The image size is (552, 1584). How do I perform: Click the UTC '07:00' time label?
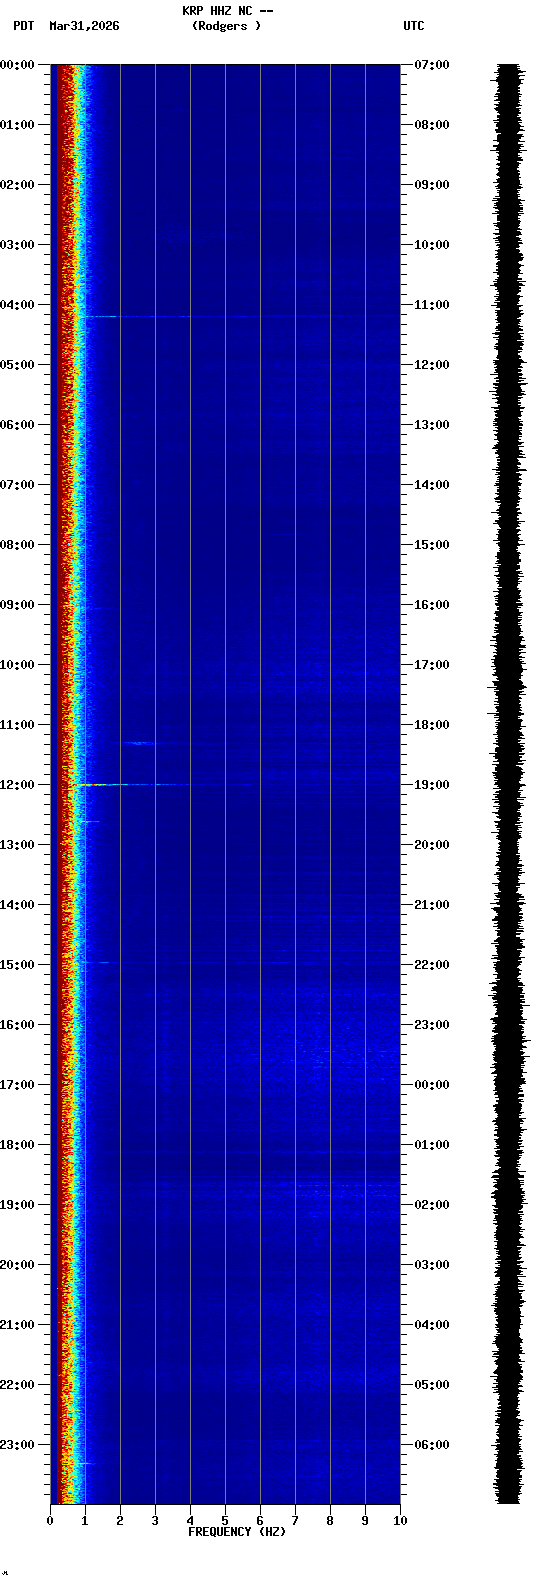(432, 65)
